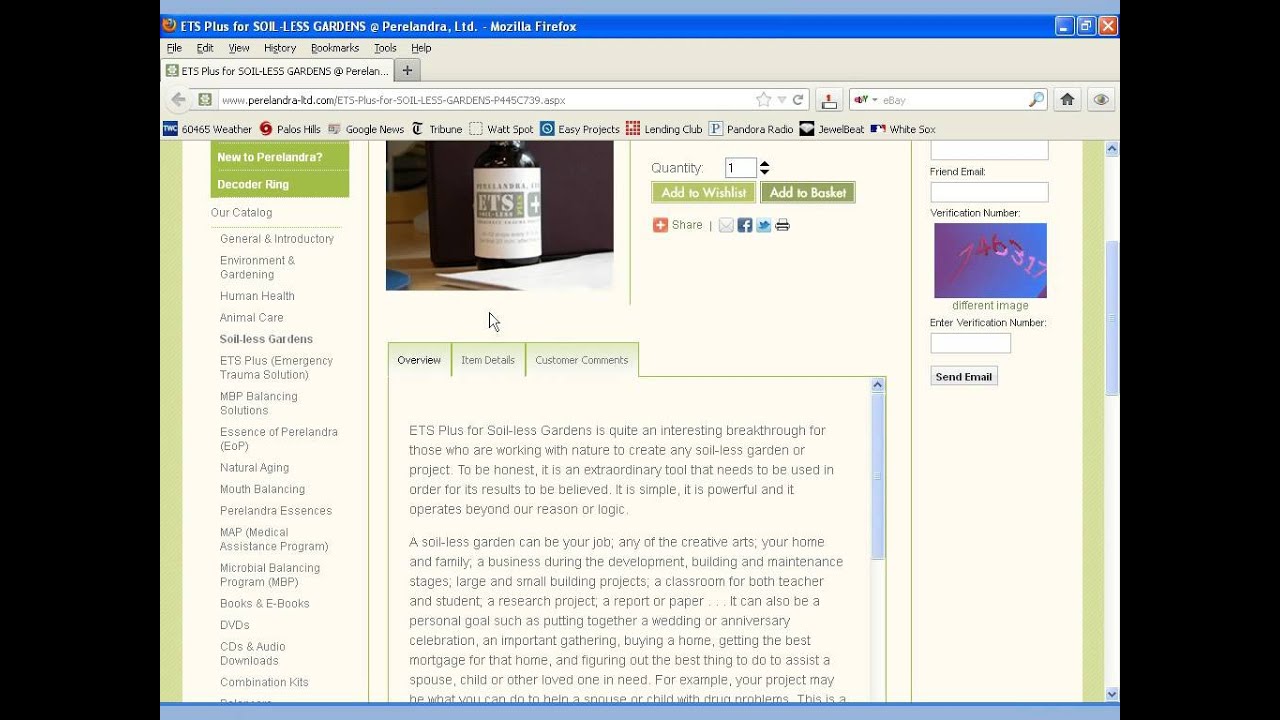
Task: Click the browser Back arrow button
Action: 178,100
